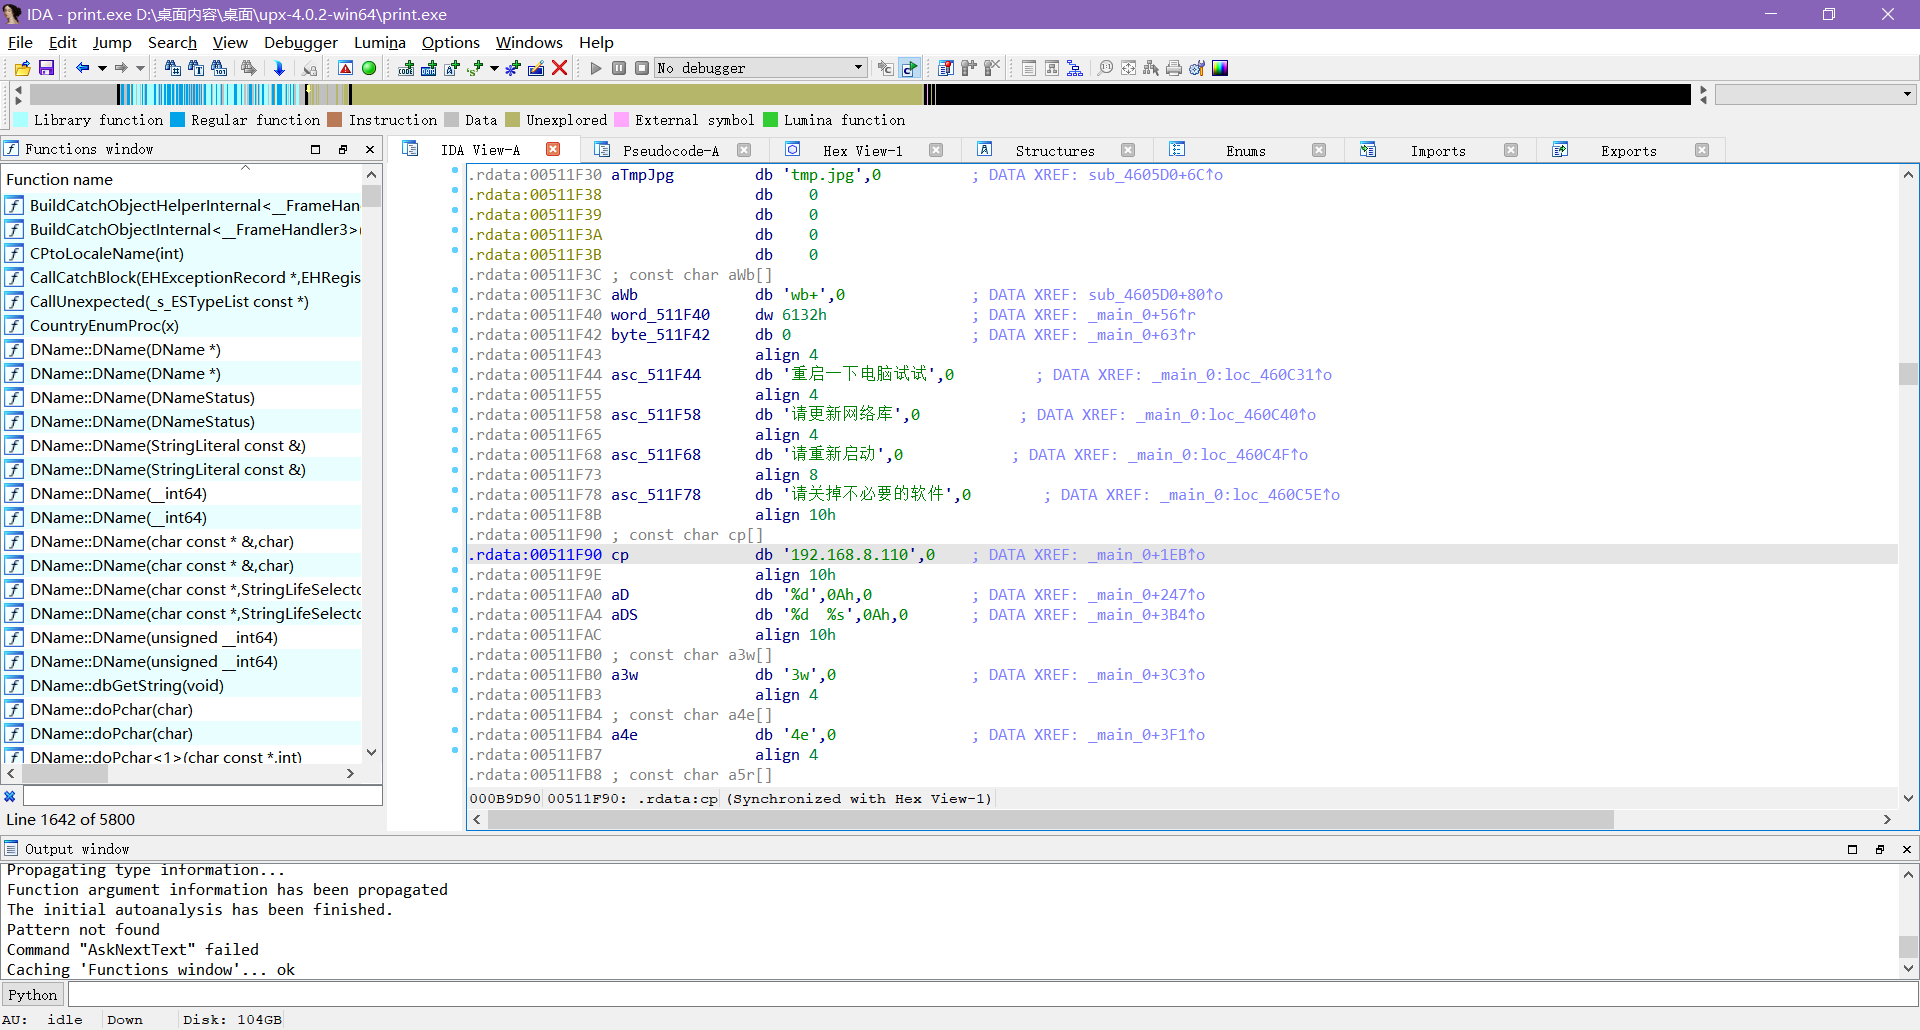1920x1030 pixels.
Task: Close the IDA View-A tab
Action: (553, 149)
